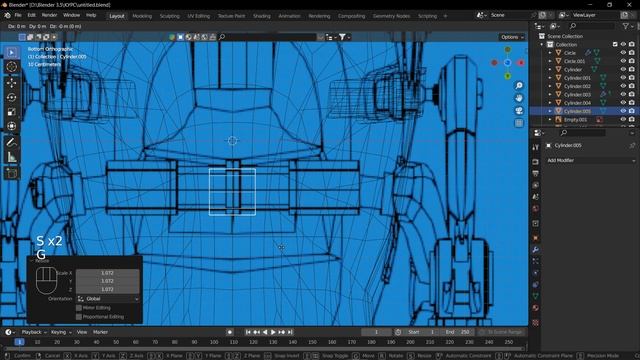Viewport: 640px width, 360px height.
Task: Open the Keying dropdown in timeline
Action: pyautogui.click(x=60, y=332)
